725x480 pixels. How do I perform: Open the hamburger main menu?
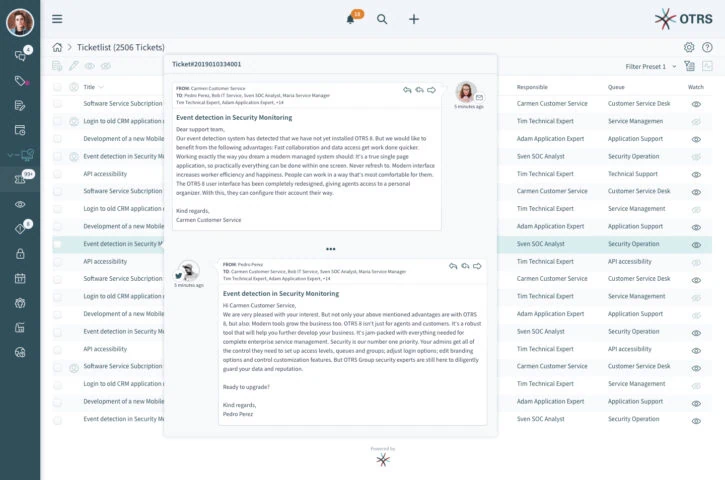click(x=57, y=19)
